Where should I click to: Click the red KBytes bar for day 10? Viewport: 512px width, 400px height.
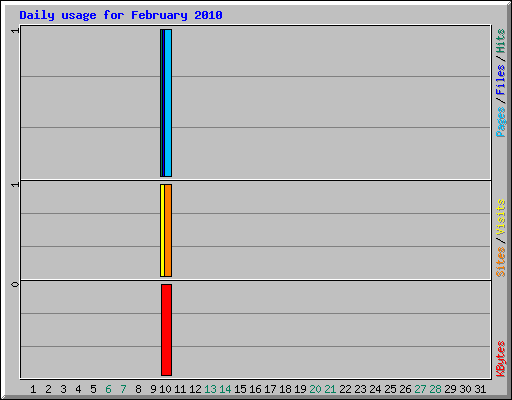[167, 330]
